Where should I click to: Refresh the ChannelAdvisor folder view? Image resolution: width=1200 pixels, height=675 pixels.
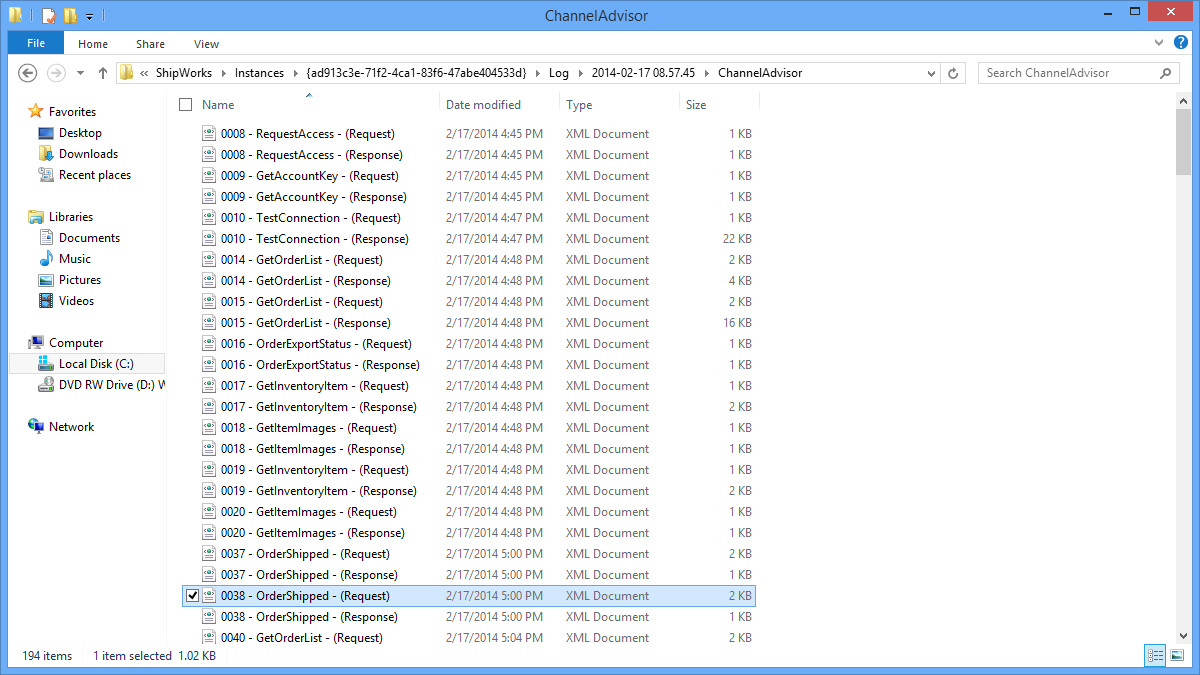[x=953, y=73]
